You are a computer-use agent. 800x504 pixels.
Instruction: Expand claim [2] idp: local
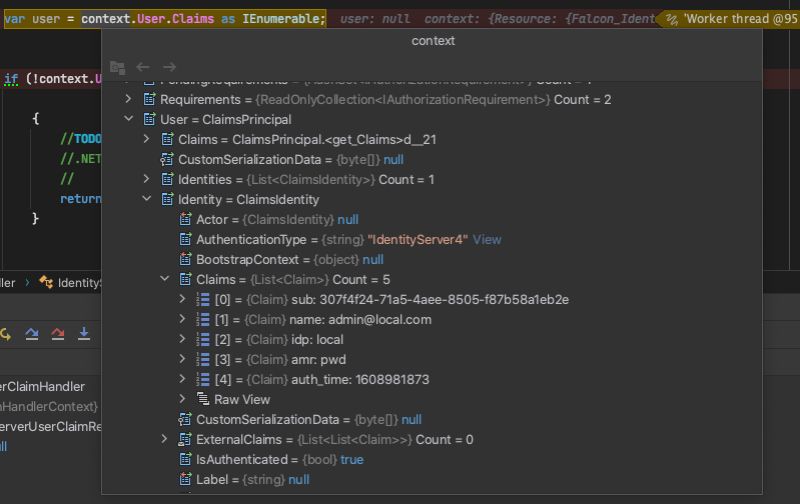(x=183, y=339)
